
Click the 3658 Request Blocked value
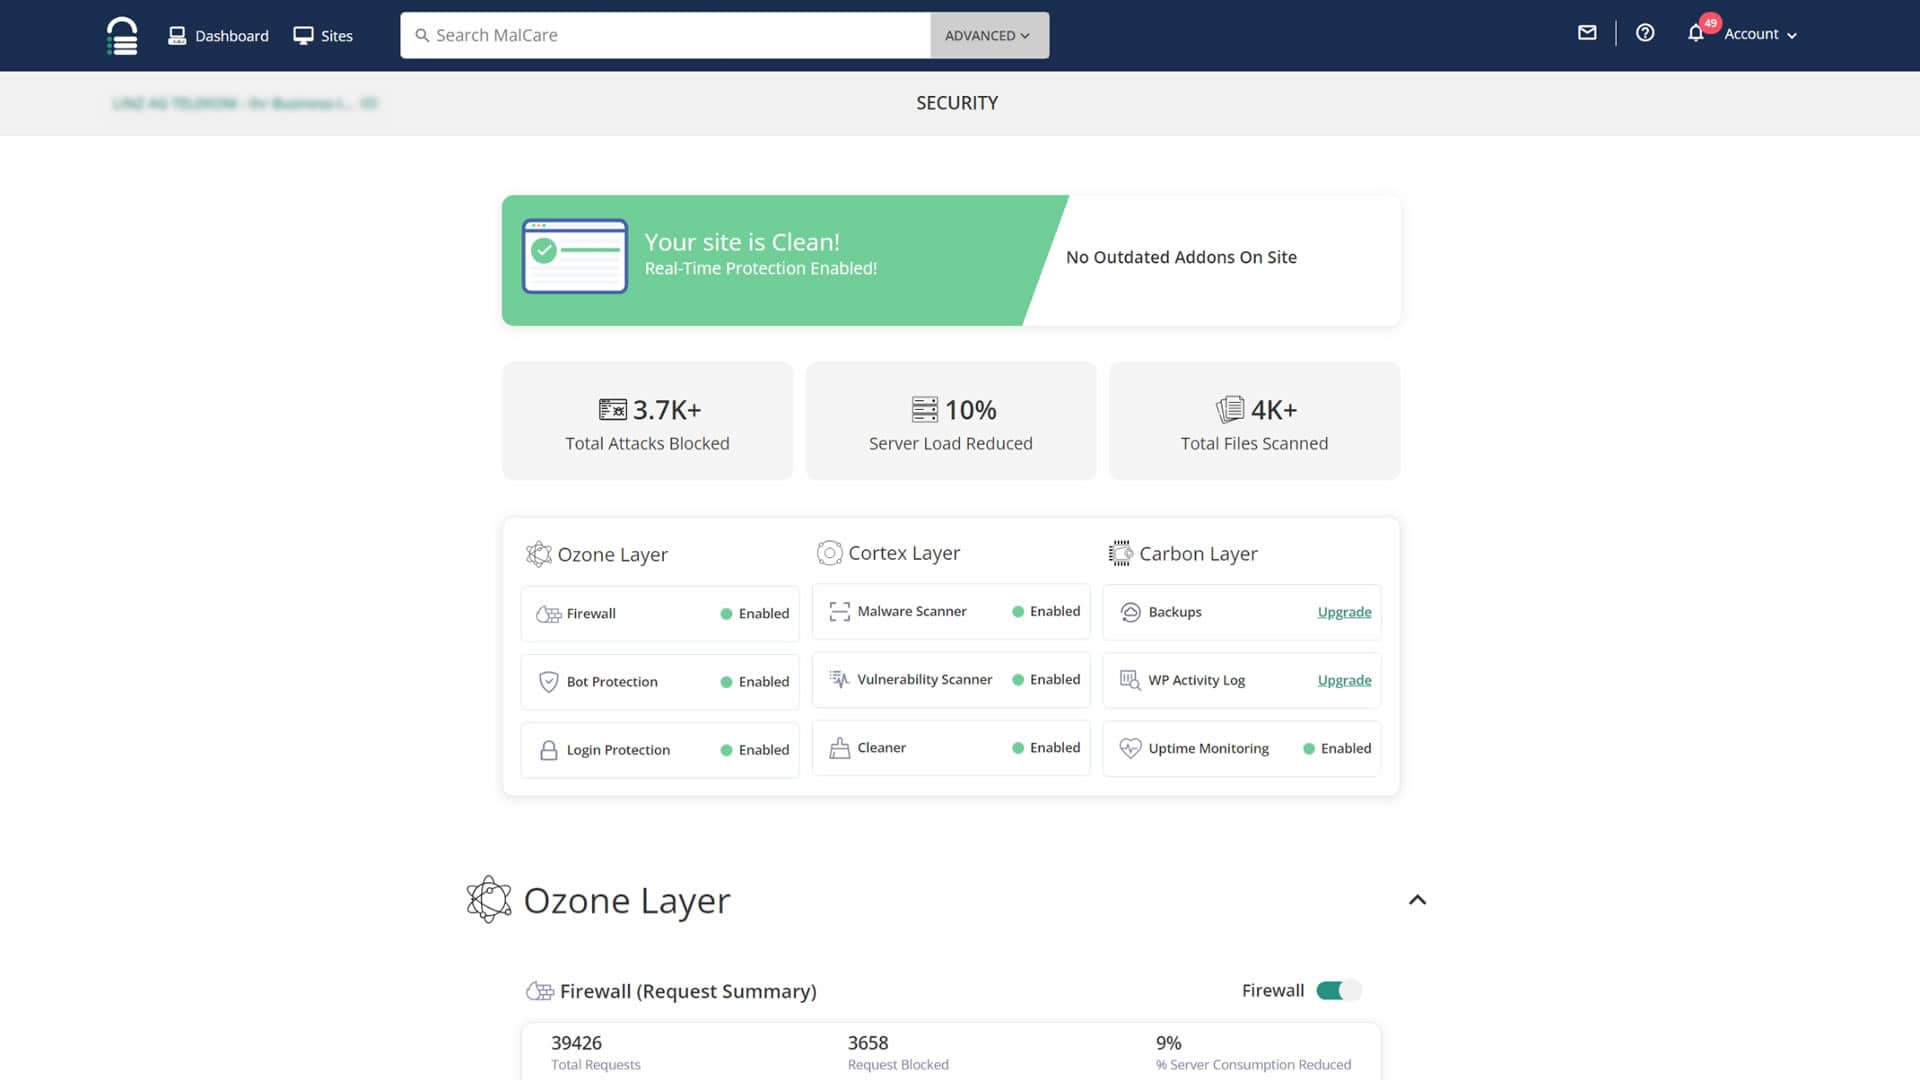(868, 1043)
